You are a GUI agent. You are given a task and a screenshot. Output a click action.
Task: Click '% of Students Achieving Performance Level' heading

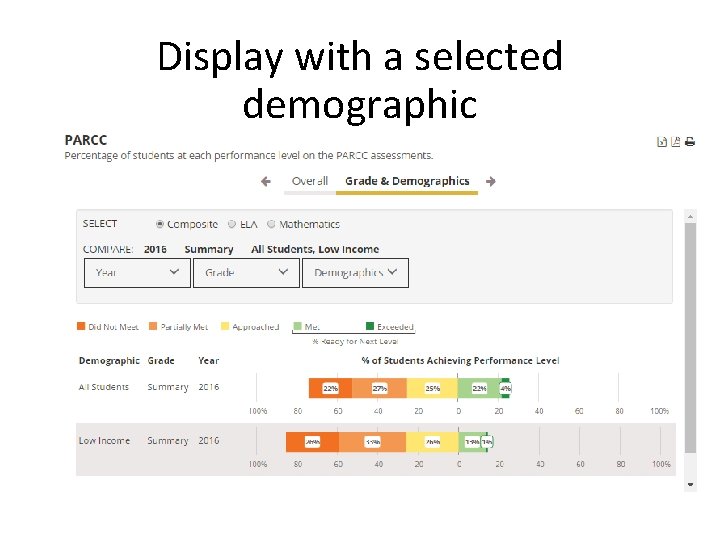click(x=461, y=361)
